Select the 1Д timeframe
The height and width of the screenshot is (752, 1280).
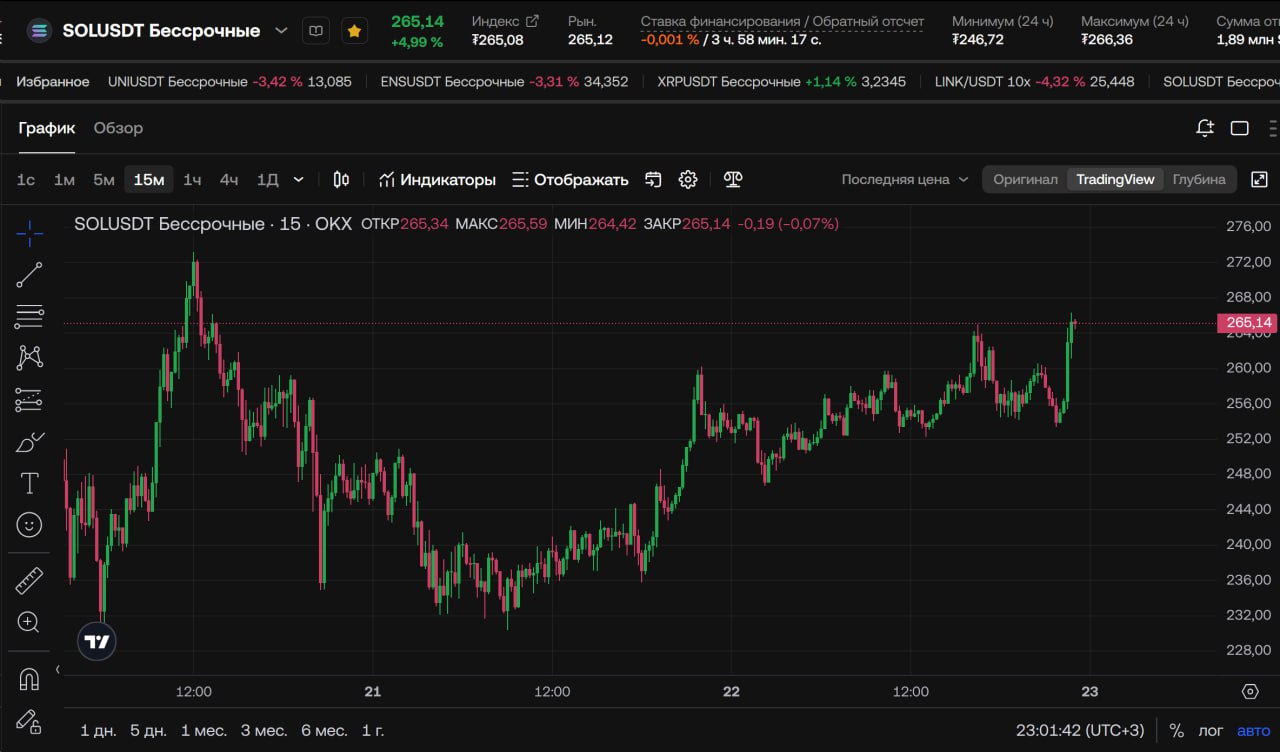pyautogui.click(x=267, y=180)
